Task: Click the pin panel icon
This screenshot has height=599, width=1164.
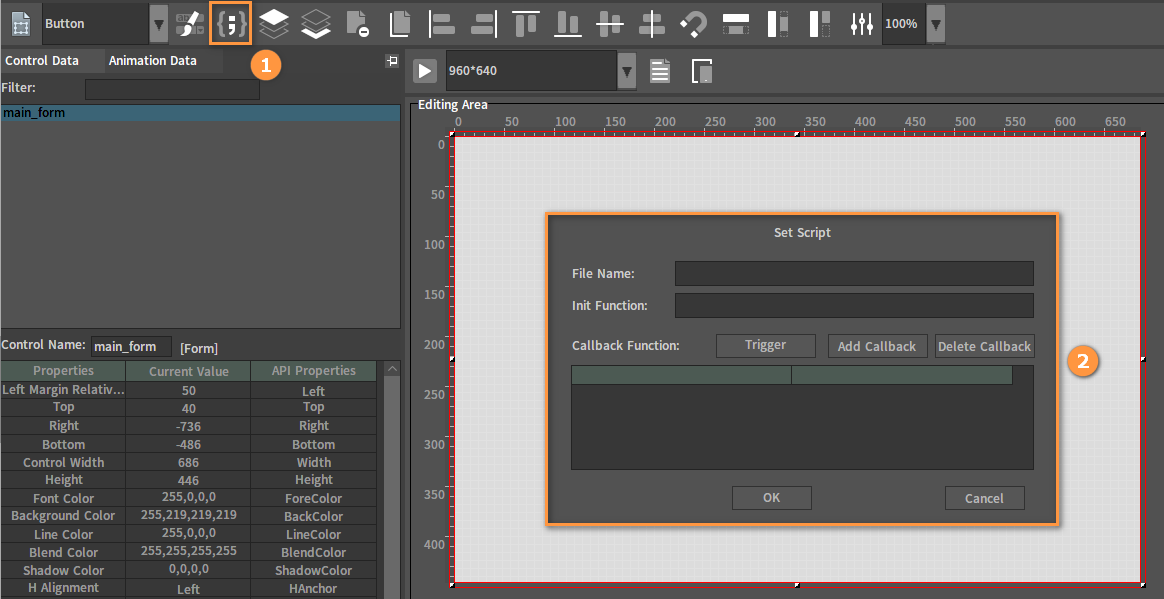Action: pos(393,61)
